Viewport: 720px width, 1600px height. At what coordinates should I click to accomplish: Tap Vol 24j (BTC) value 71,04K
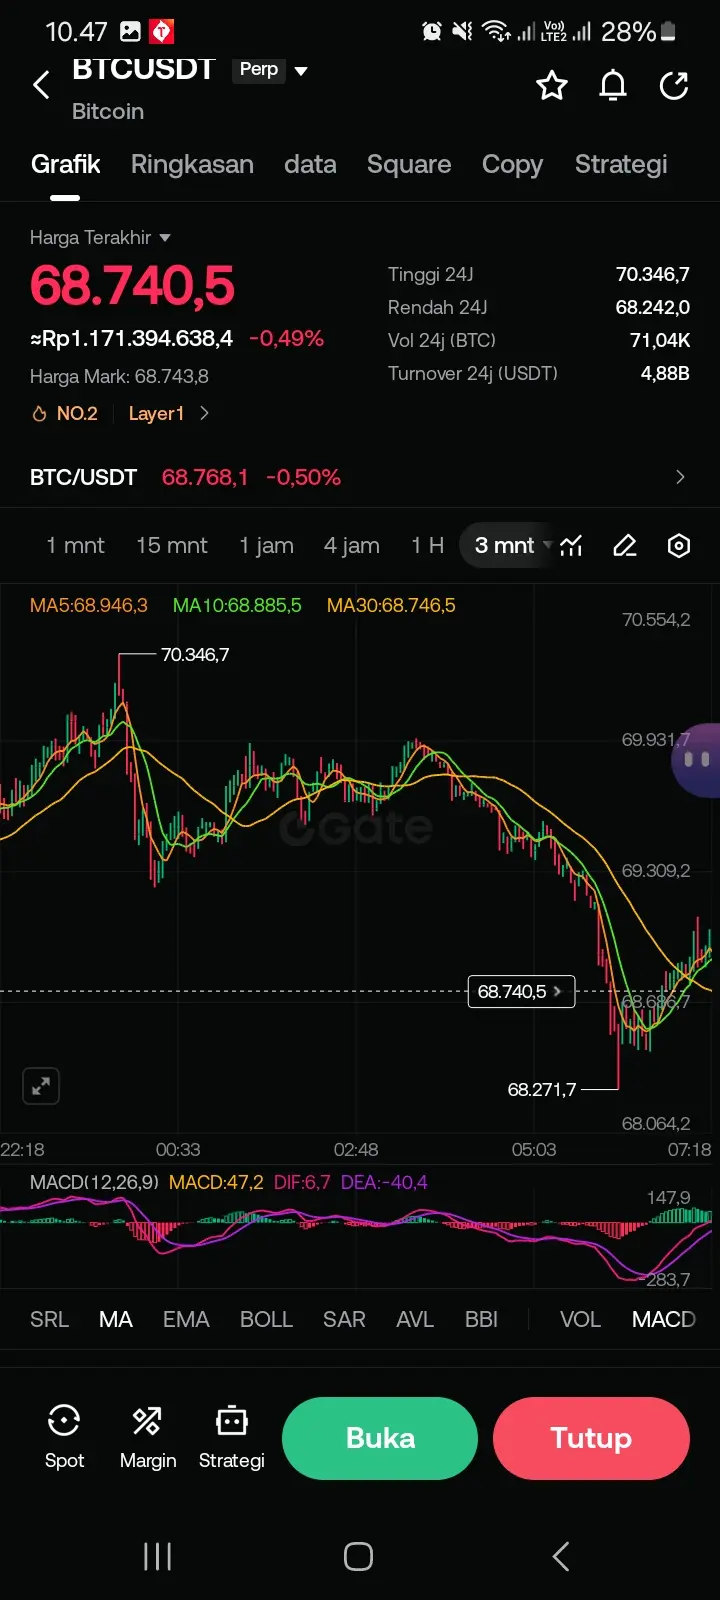660,340
